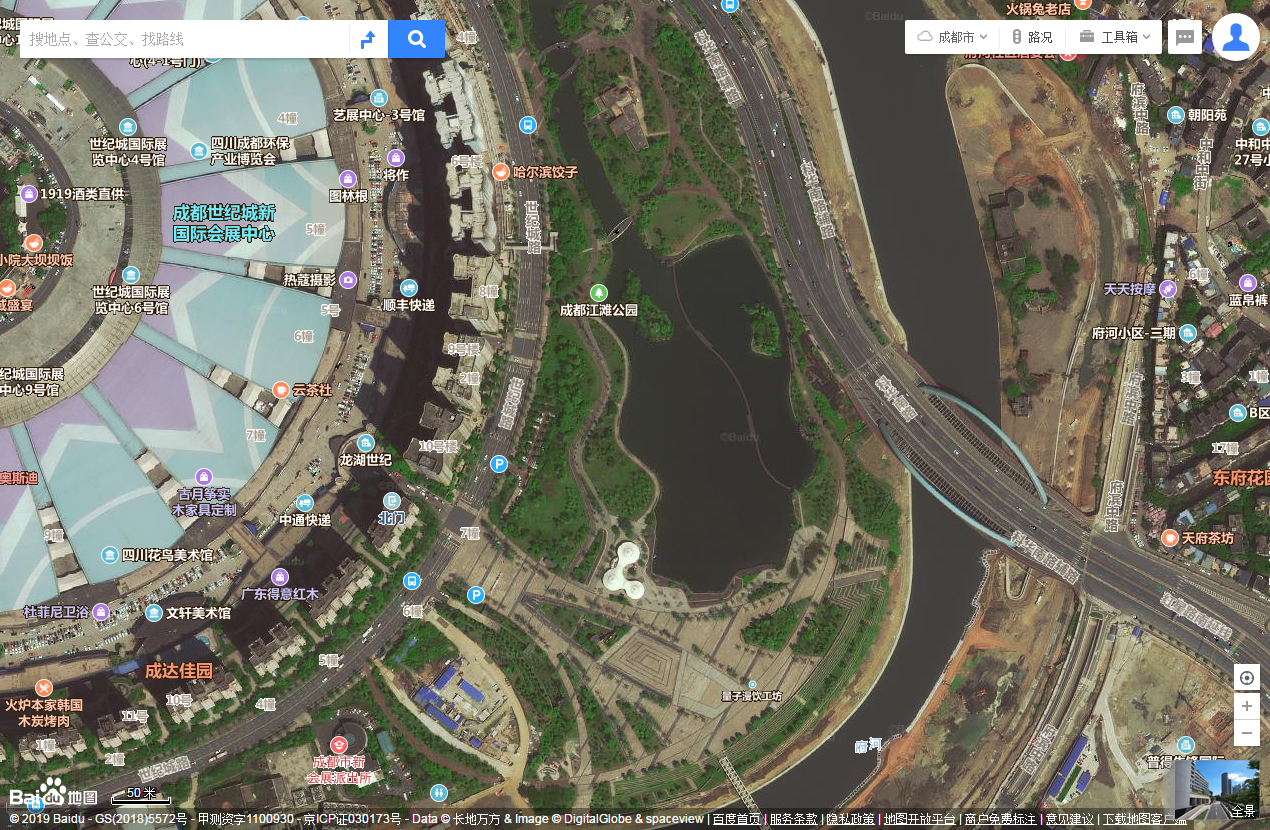
Task: Select the 哈尔滨饺子 restaurant marker
Action: [x=500, y=172]
